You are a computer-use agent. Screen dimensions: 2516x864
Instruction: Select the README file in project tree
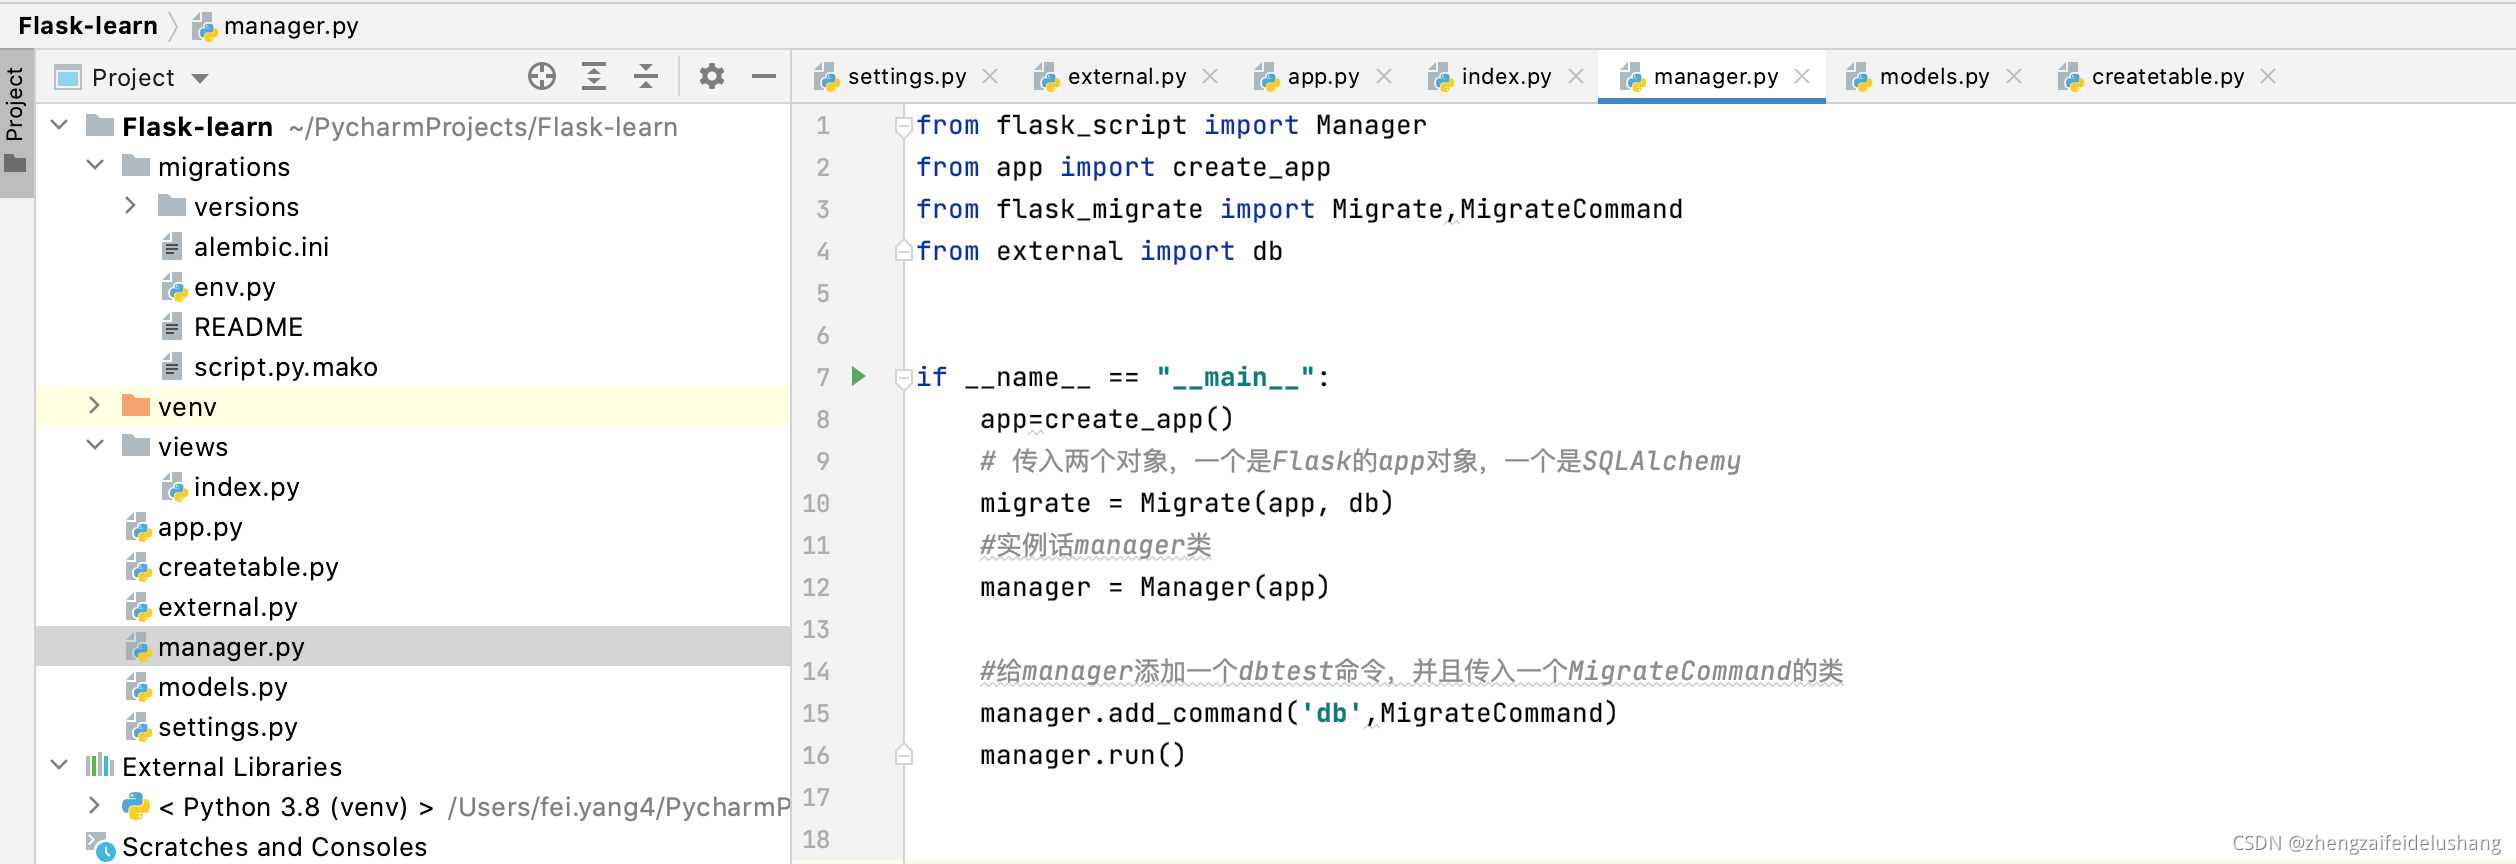(x=248, y=327)
